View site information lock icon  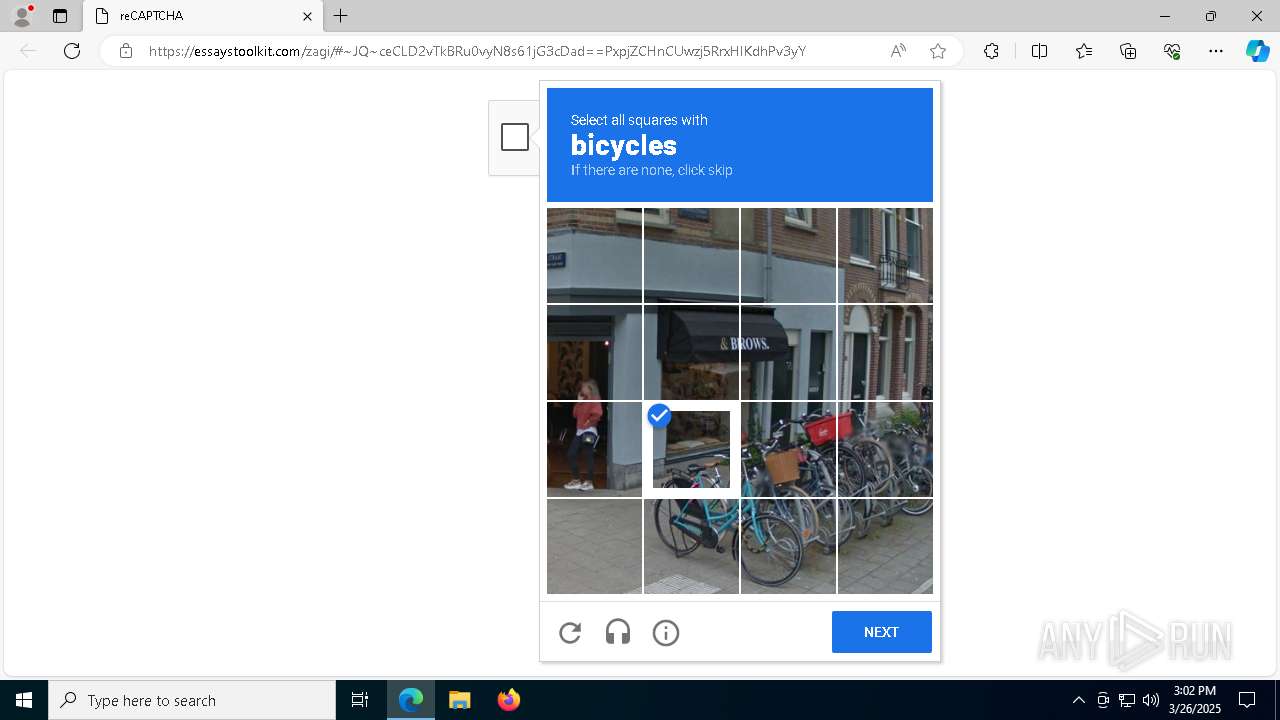[126, 51]
